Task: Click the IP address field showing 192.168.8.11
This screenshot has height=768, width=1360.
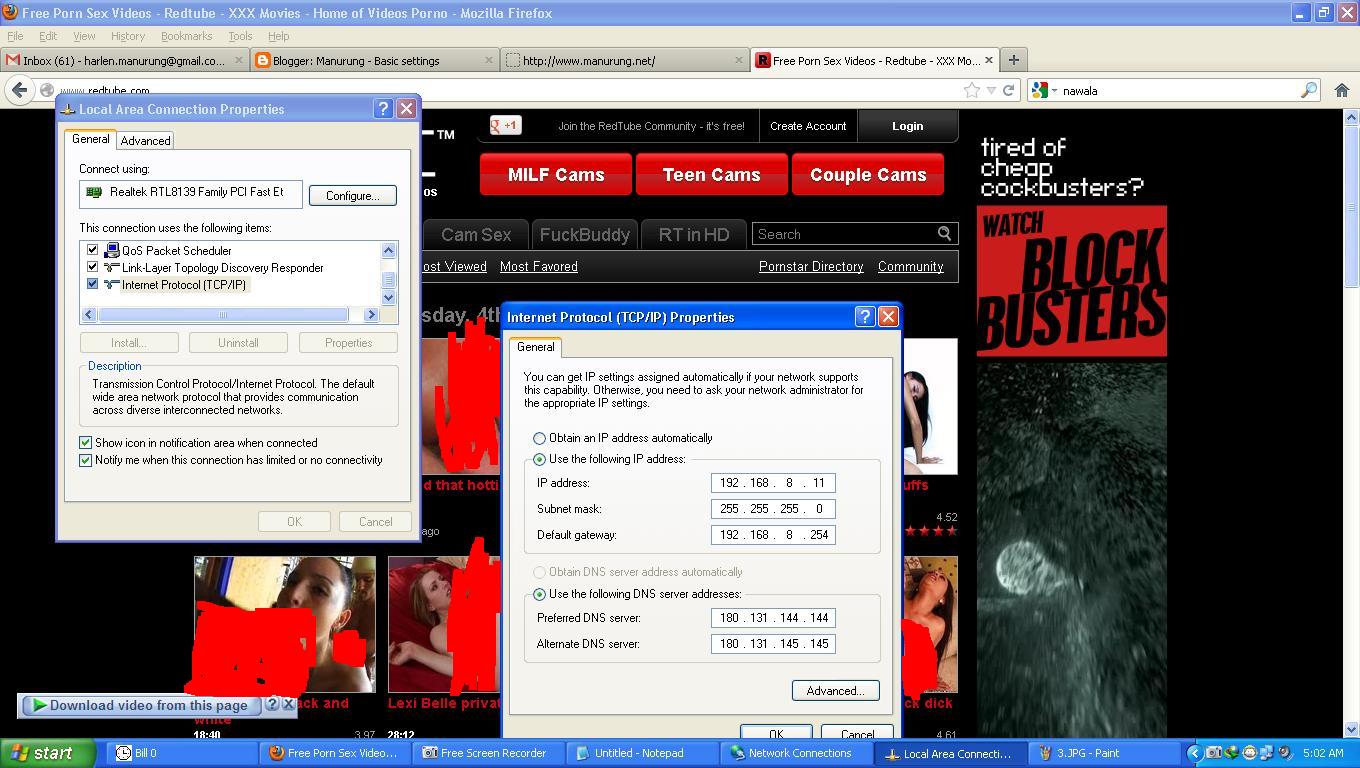Action: (x=773, y=483)
